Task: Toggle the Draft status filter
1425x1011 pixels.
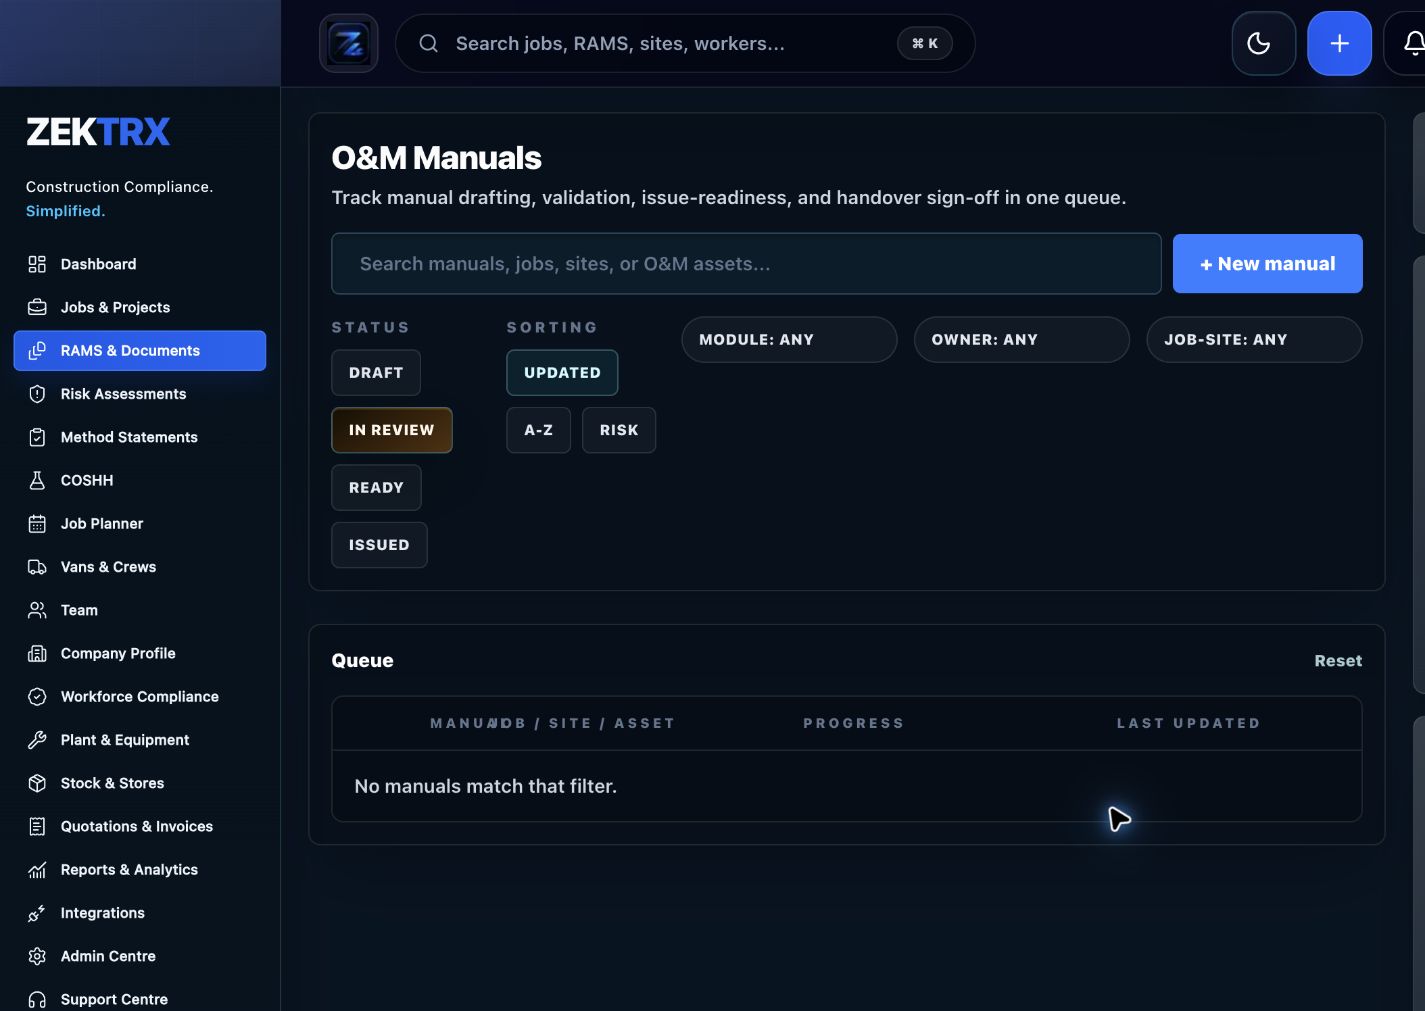Action: coord(376,373)
